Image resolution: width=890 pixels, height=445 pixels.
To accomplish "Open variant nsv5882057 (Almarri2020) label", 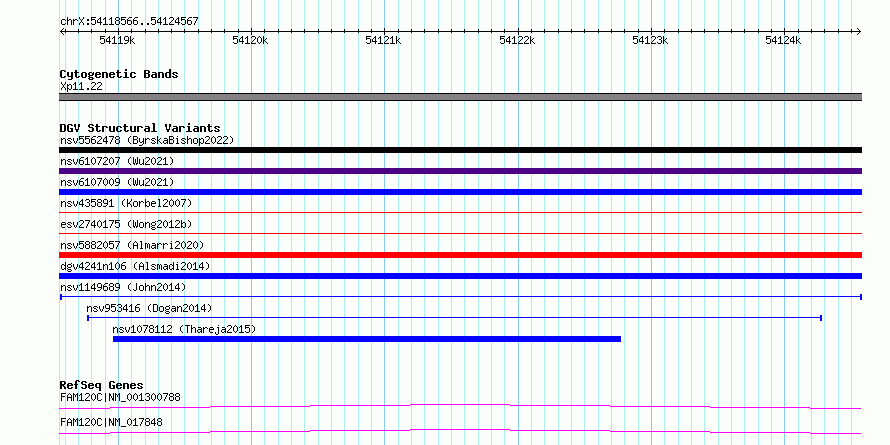I will tap(132, 245).
